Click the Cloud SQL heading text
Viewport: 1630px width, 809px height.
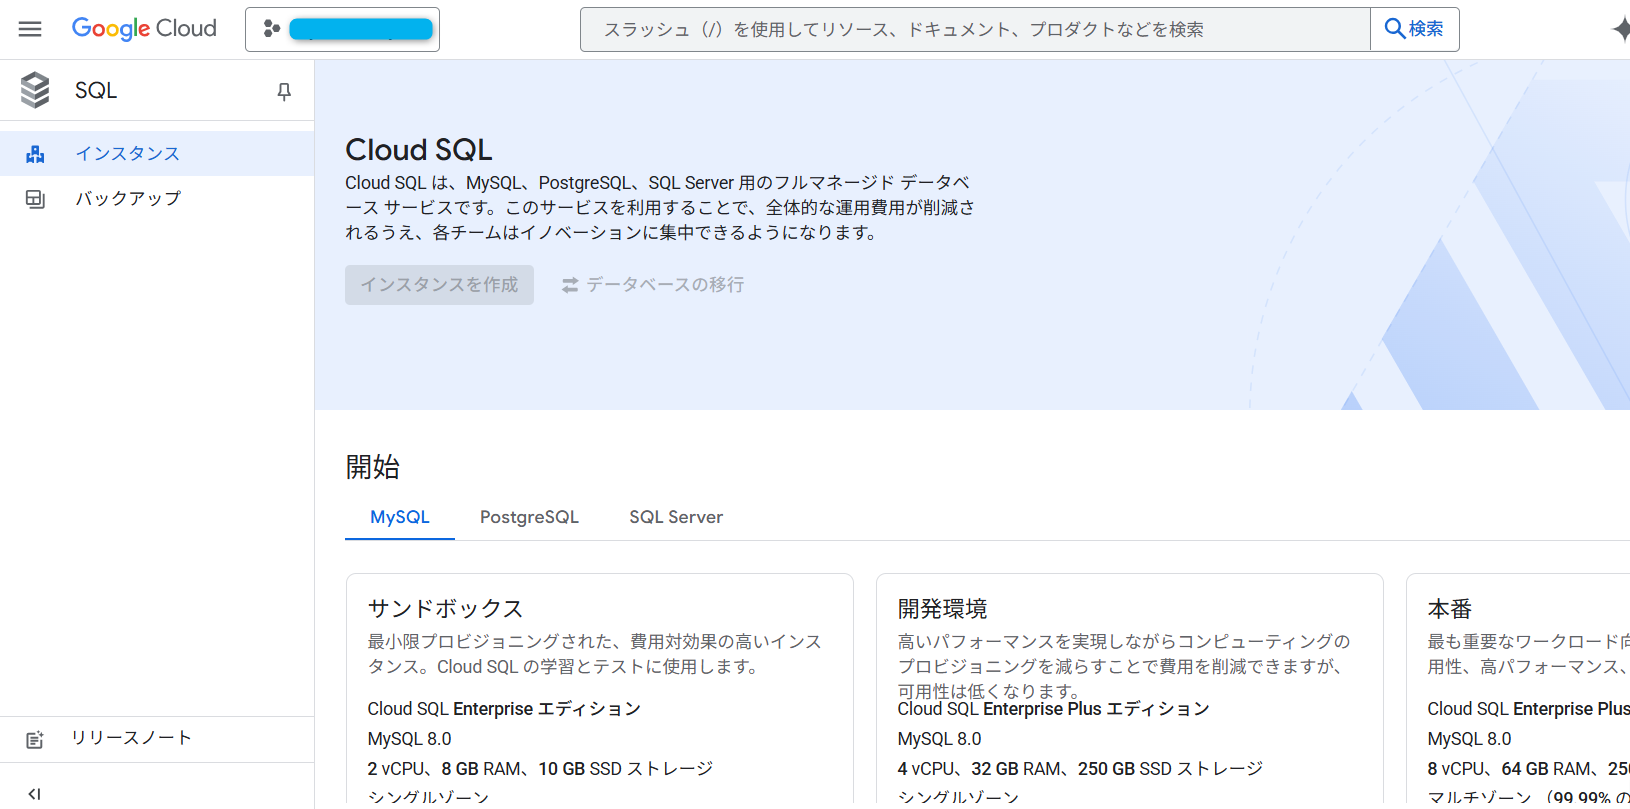[419, 150]
